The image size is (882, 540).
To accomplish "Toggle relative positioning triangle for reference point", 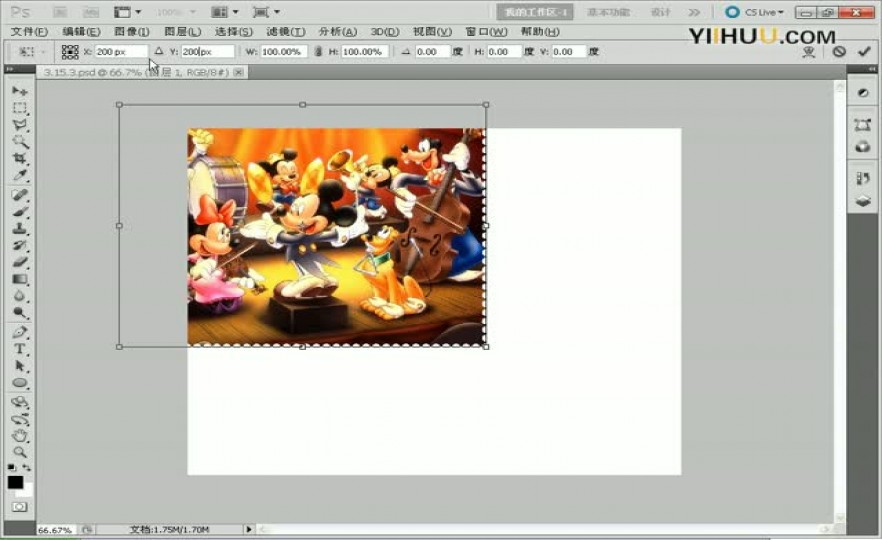I will [159, 51].
